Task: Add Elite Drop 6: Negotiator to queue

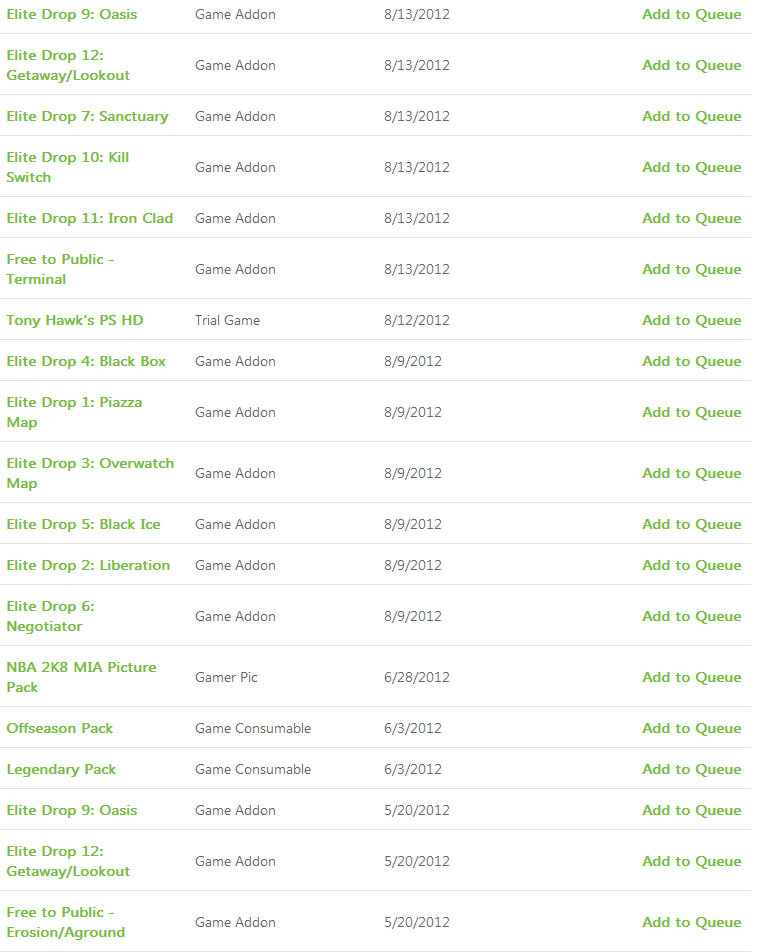Action: tap(691, 616)
